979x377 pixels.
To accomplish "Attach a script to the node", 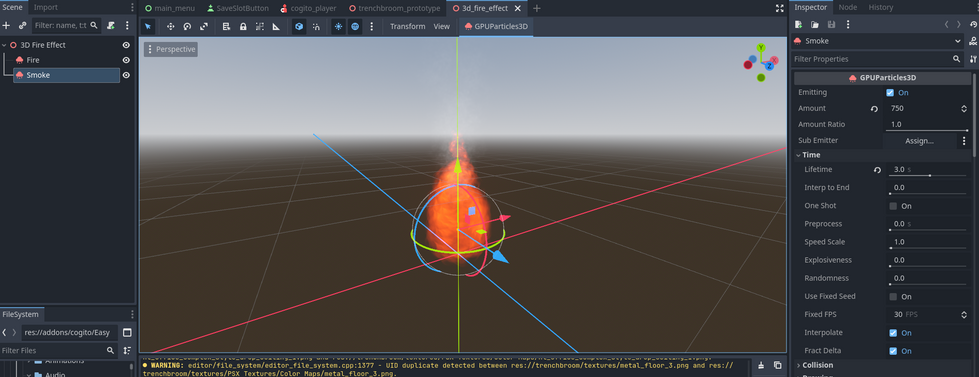I will click(111, 26).
